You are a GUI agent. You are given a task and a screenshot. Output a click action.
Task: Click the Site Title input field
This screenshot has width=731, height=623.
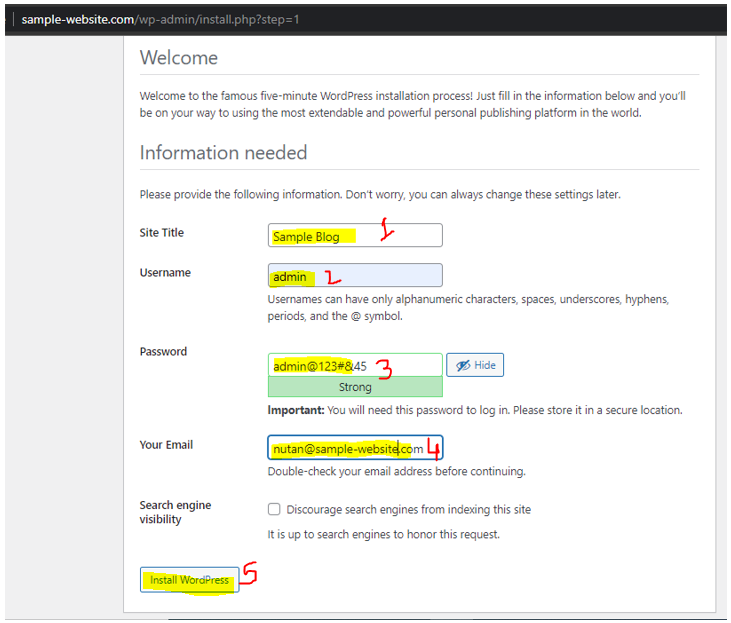click(x=355, y=235)
